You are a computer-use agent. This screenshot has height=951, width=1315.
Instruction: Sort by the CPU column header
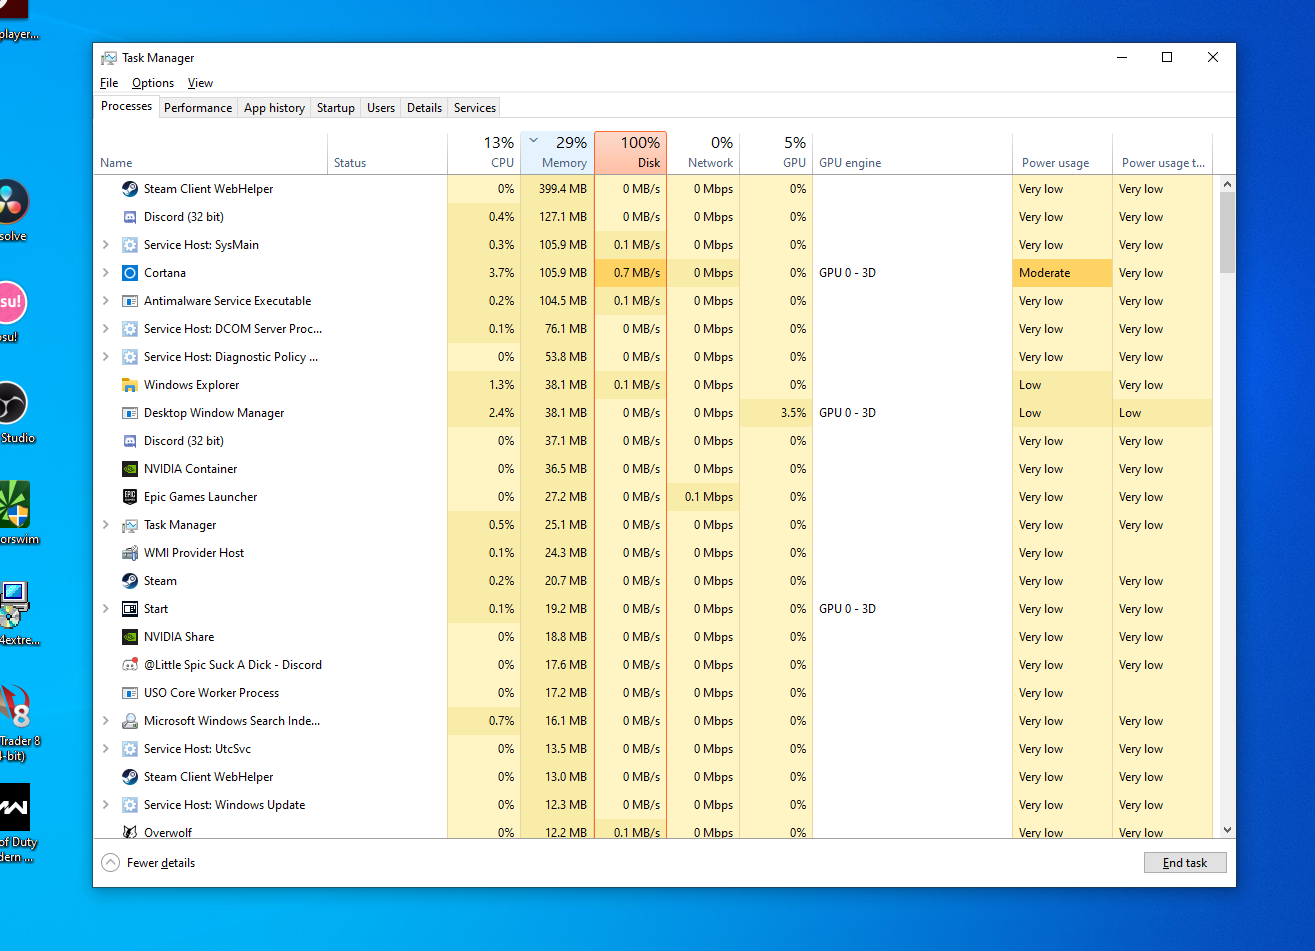(484, 152)
